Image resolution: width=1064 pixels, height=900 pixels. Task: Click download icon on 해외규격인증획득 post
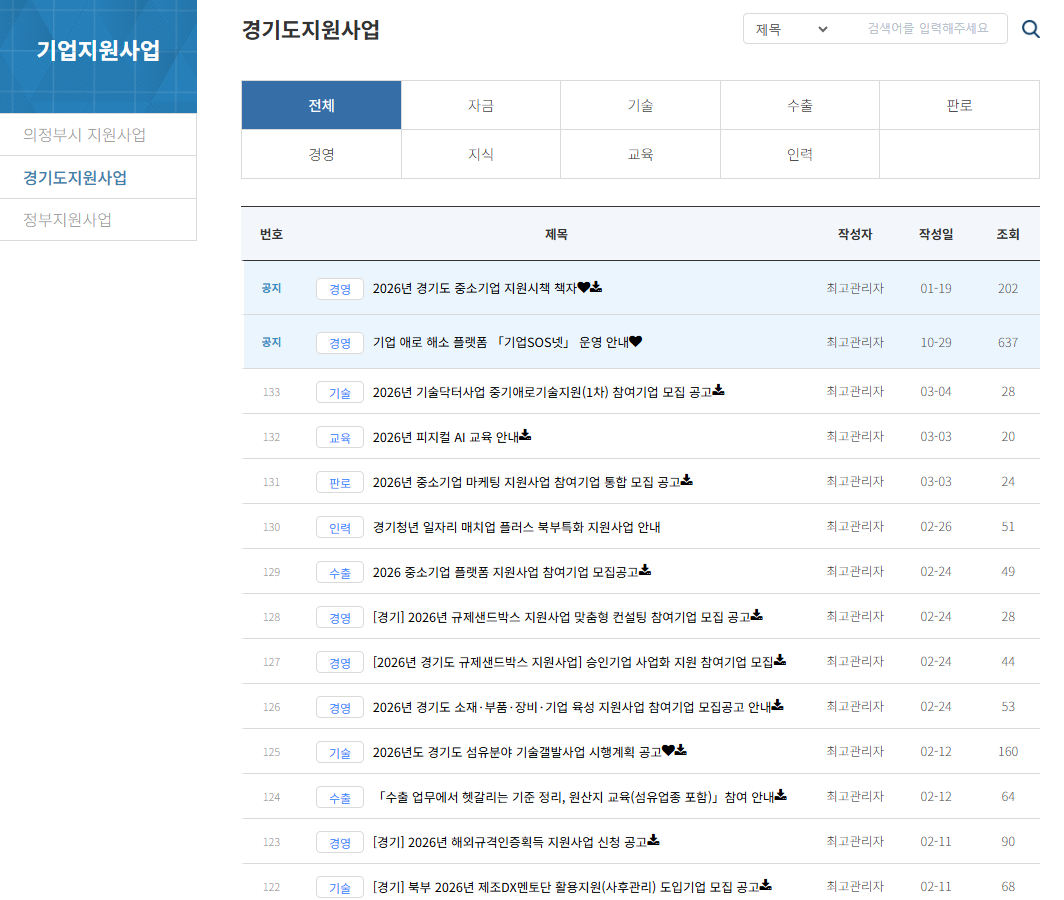pos(653,841)
